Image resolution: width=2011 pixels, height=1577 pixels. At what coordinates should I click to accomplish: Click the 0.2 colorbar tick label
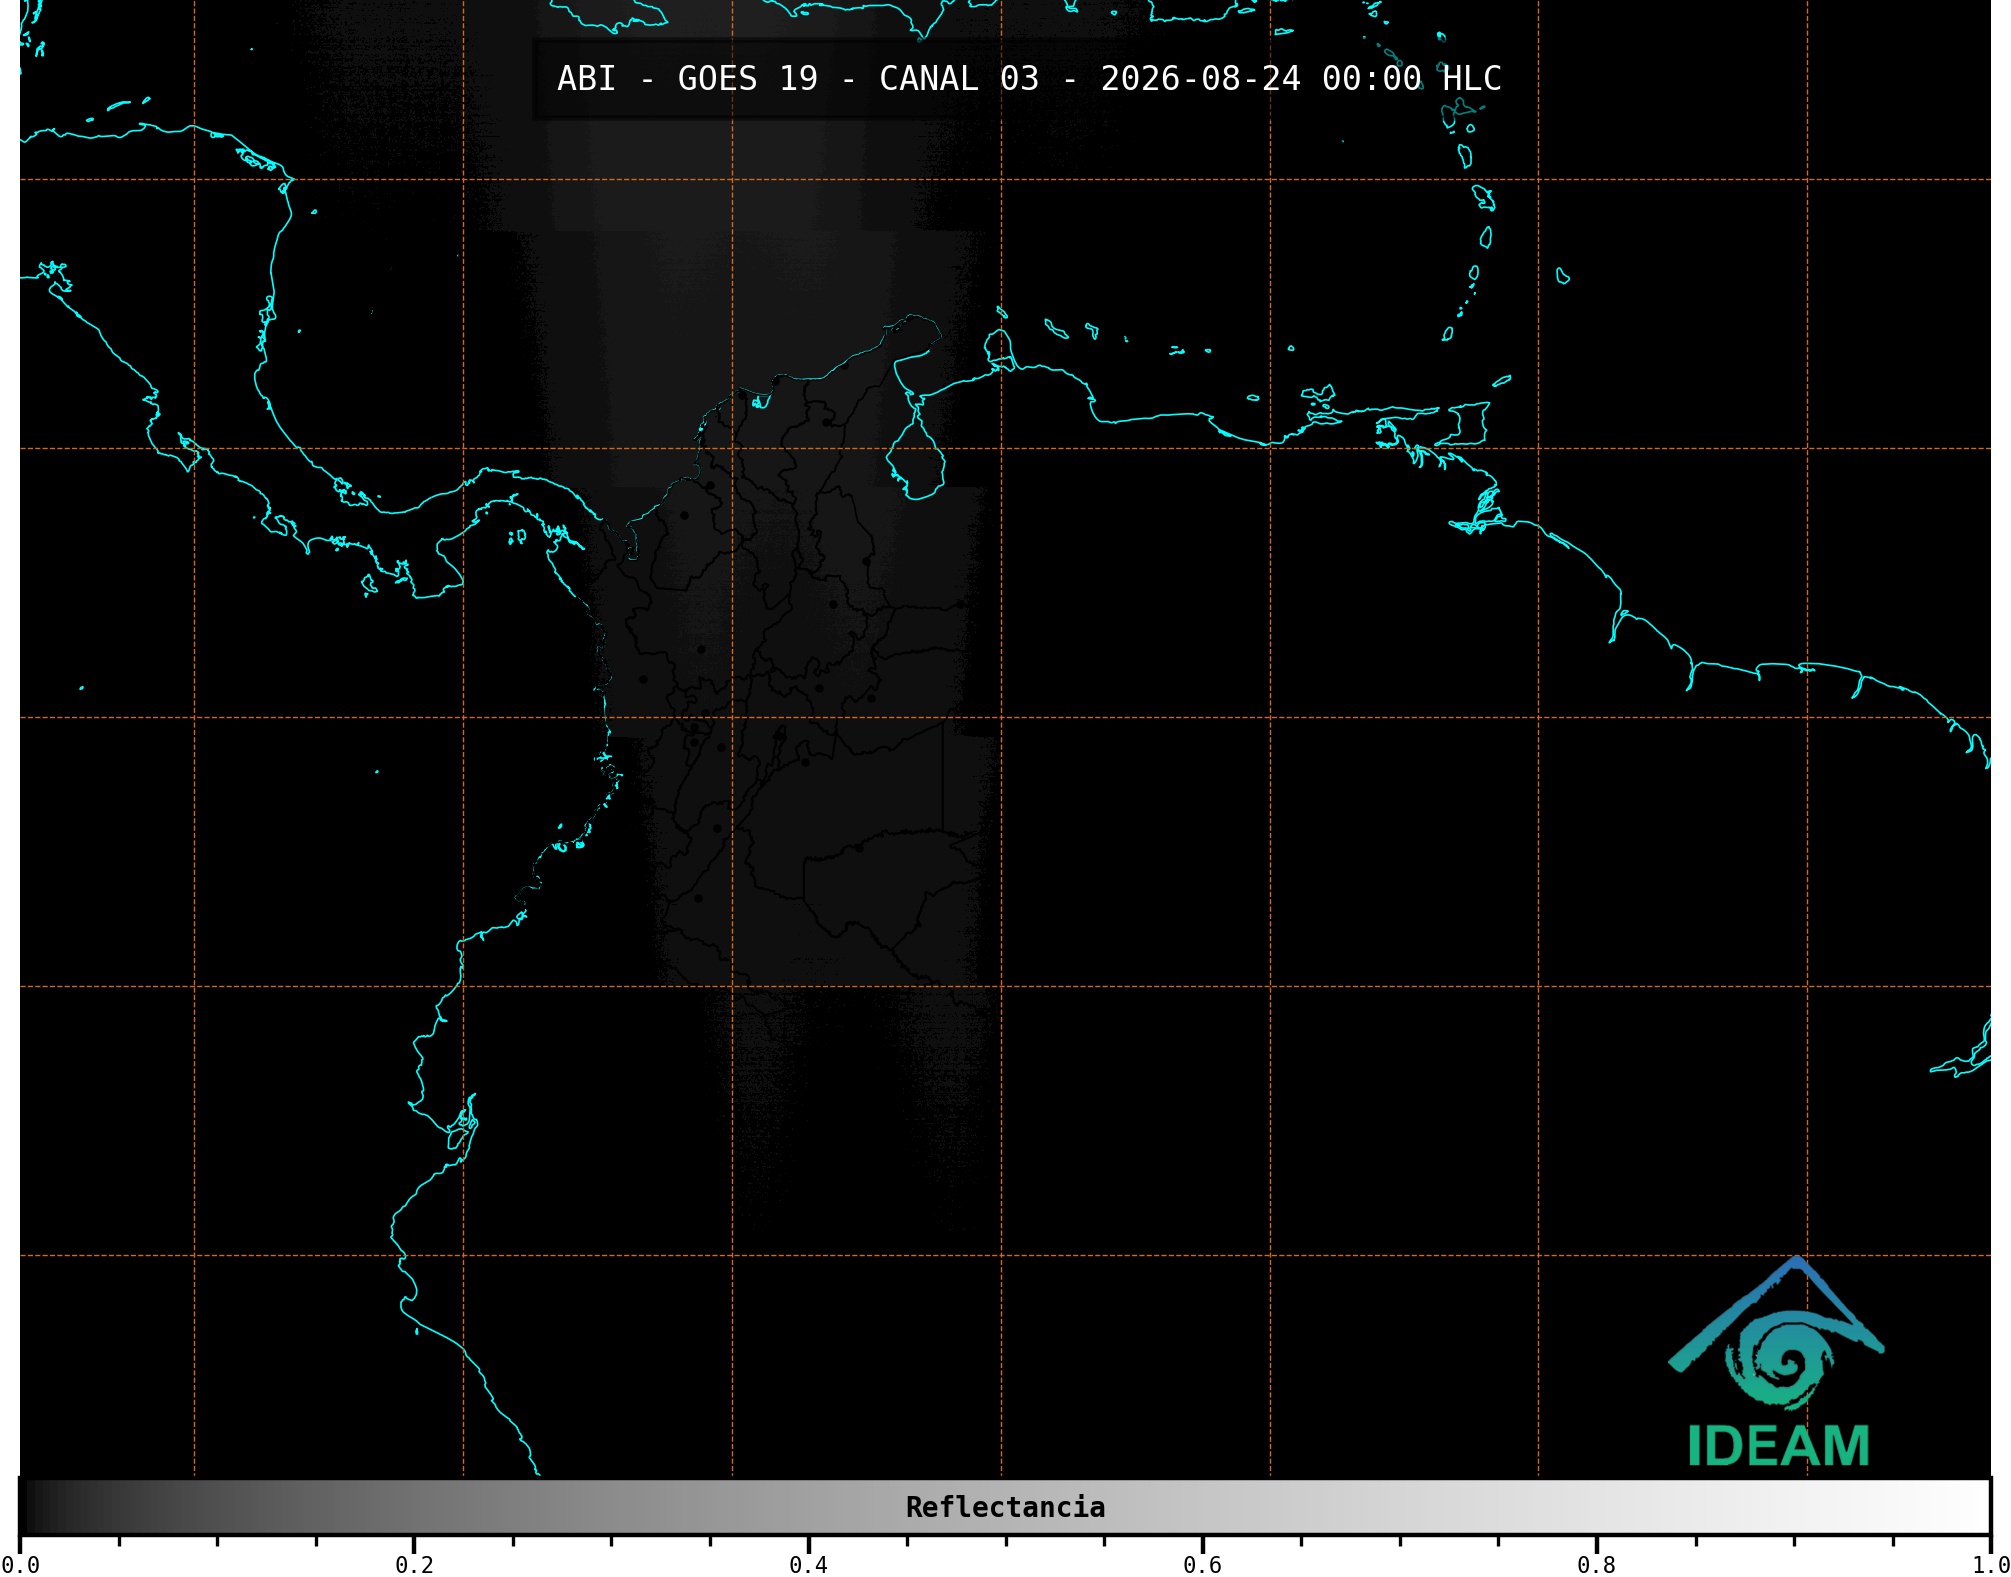pyautogui.click(x=414, y=1565)
